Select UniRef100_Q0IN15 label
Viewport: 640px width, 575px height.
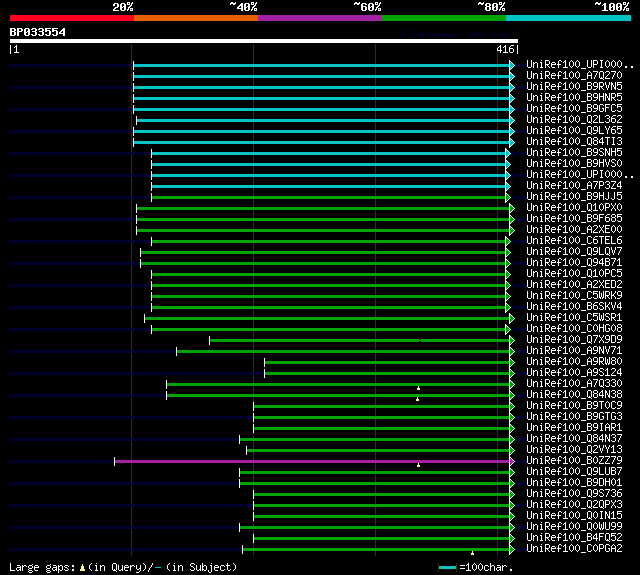[574, 516]
